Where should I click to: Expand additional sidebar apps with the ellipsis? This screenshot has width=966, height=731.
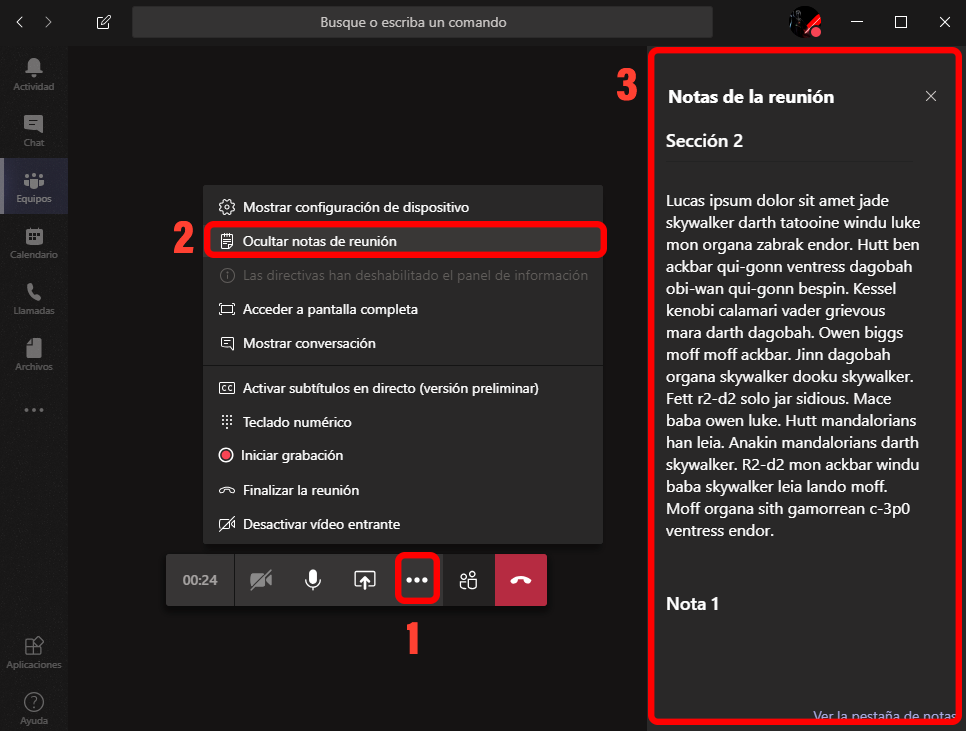tap(34, 410)
